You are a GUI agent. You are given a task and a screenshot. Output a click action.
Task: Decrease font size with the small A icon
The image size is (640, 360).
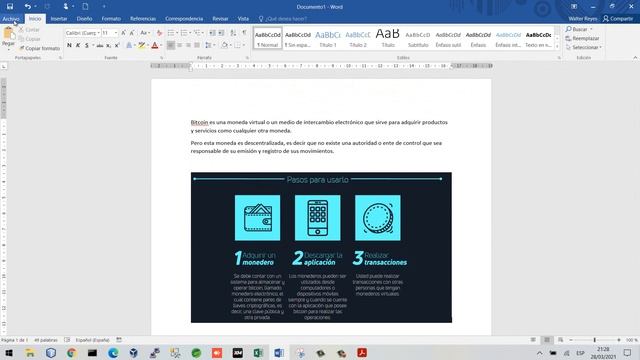click(132, 33)
